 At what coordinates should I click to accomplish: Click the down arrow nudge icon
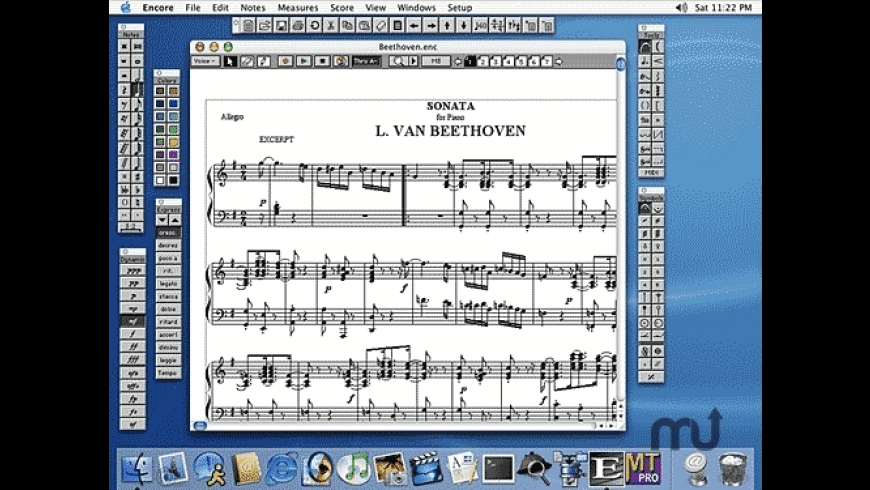(464, 26)
